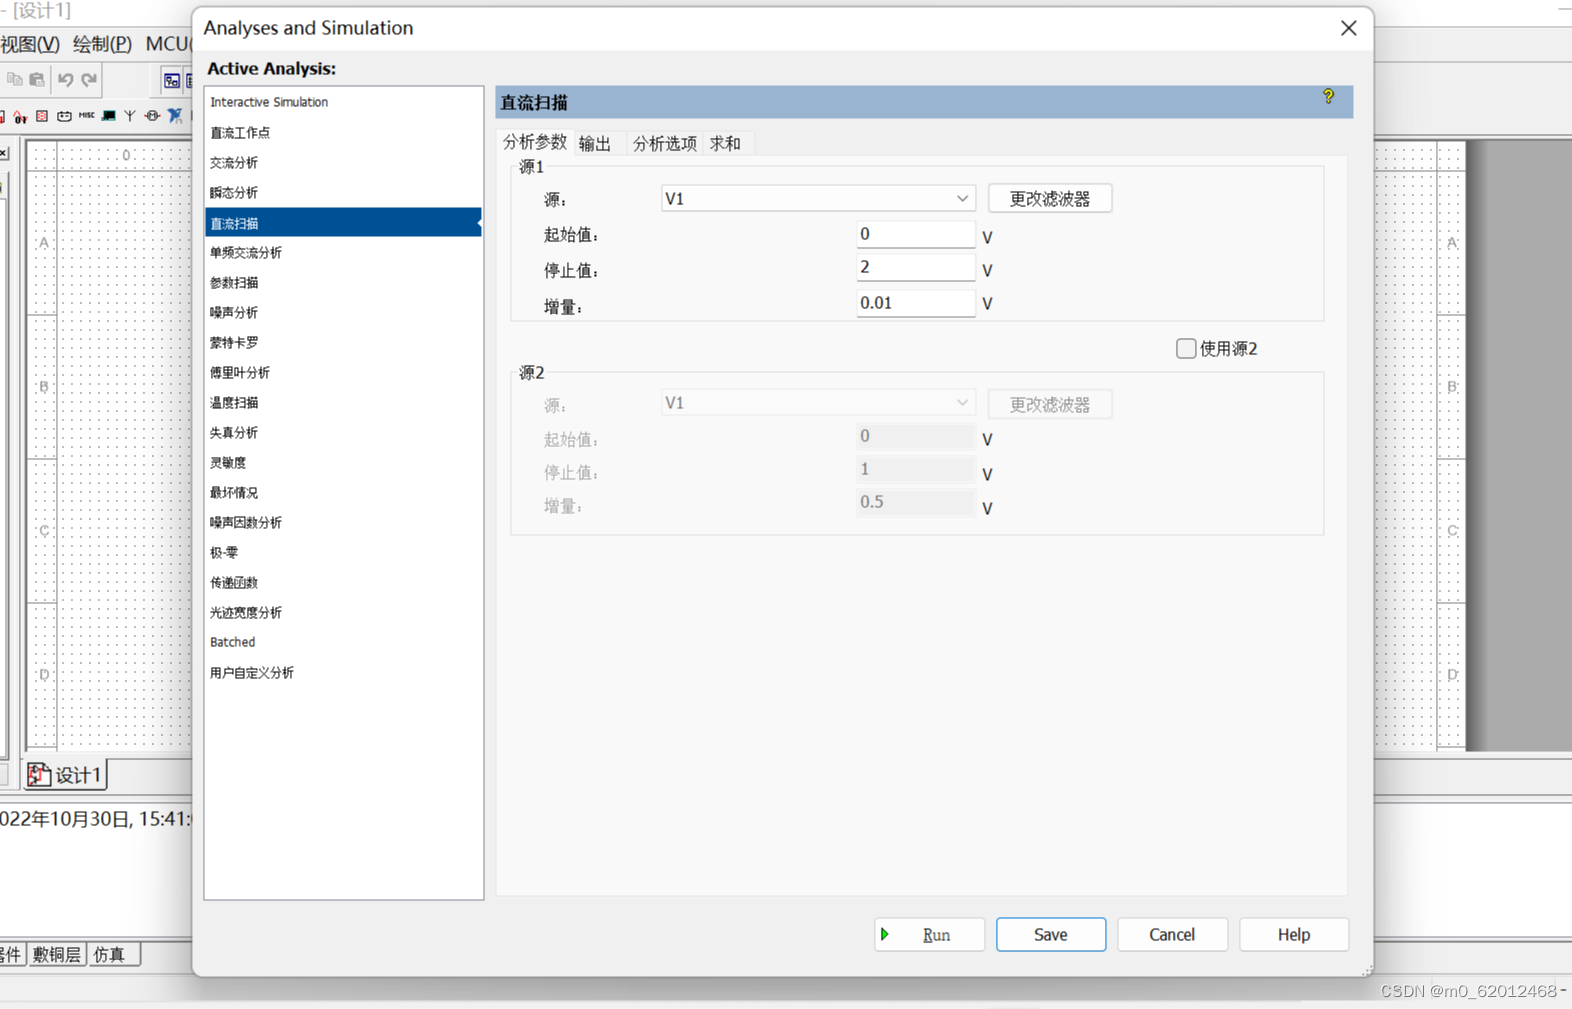Screen dimensions: 1572x1009
Task: Switch to 敷铜层 tab in bottom panel
Action: pos(56,955)
